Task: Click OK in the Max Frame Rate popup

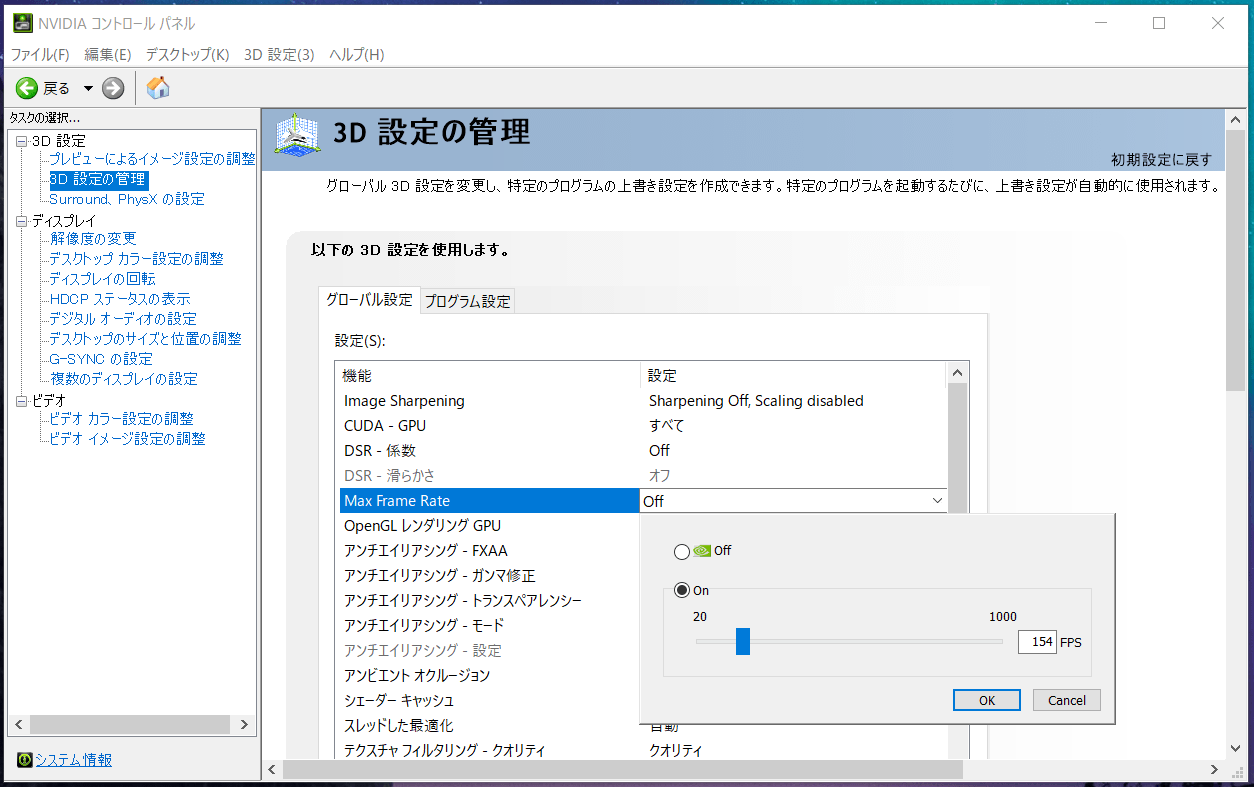Action: coord(987,700)
